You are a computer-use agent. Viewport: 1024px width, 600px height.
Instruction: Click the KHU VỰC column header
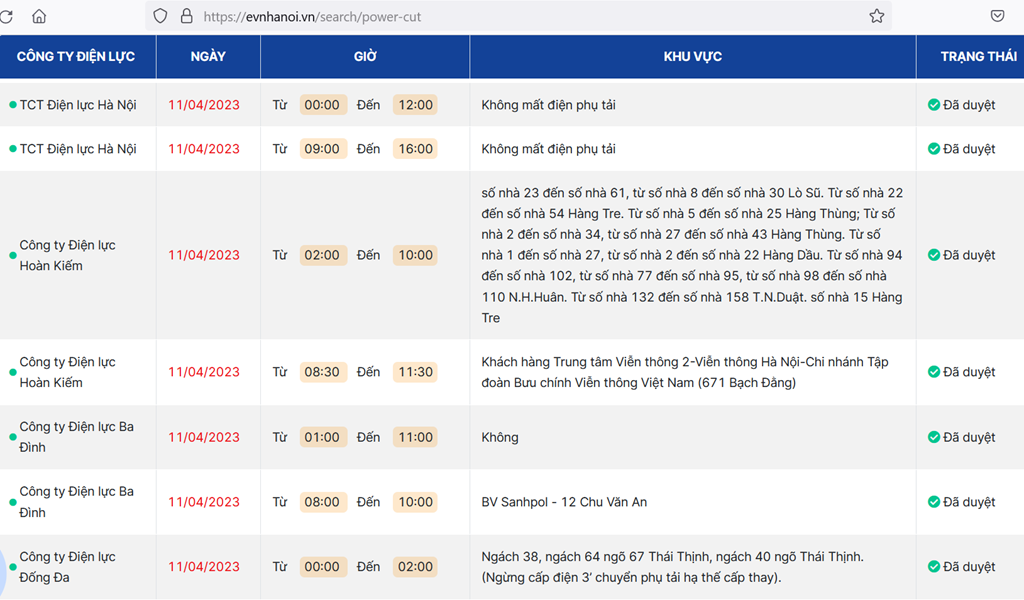693,57
